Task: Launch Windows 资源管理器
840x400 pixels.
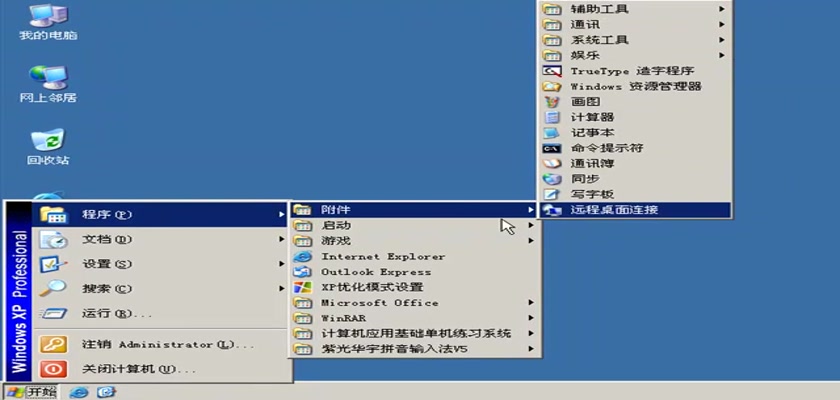Action: [x=634, y=86]
